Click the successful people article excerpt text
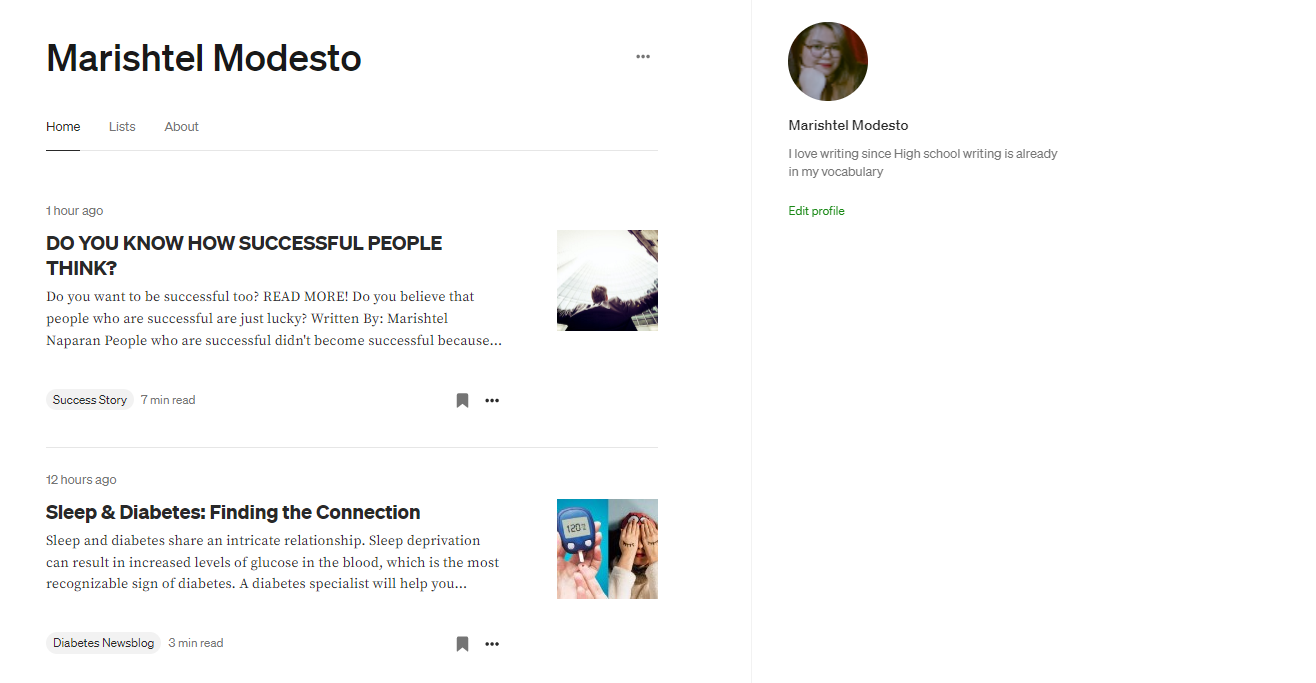The height and width of the screenshot is (683, 1316). point(273,318)
